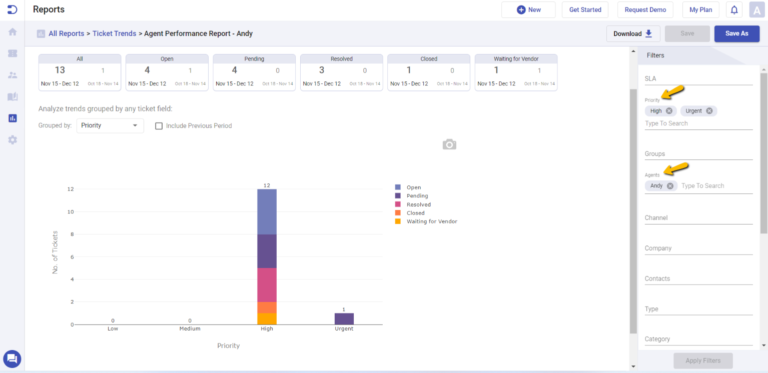Open the Channel filter dropdown
Image resolution: width=768 pixels, height=373 pixels.
(x=698, y=218)
